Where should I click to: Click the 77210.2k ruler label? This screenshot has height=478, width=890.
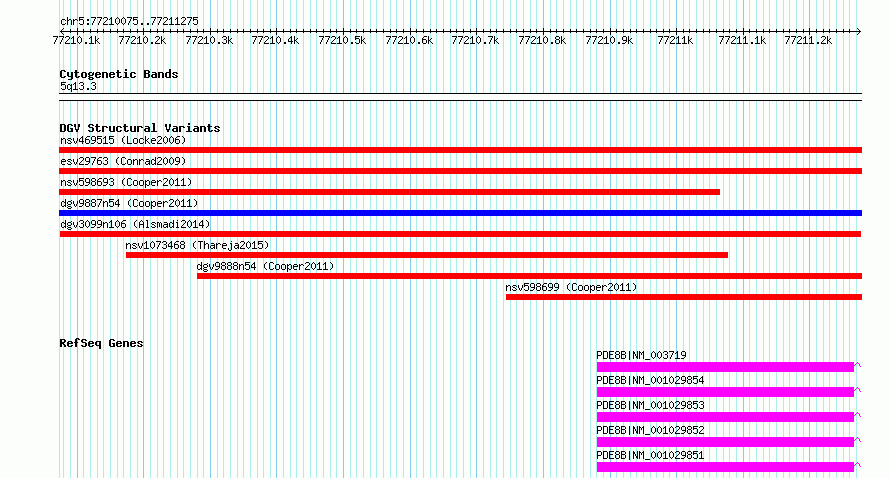pos(142,40)
